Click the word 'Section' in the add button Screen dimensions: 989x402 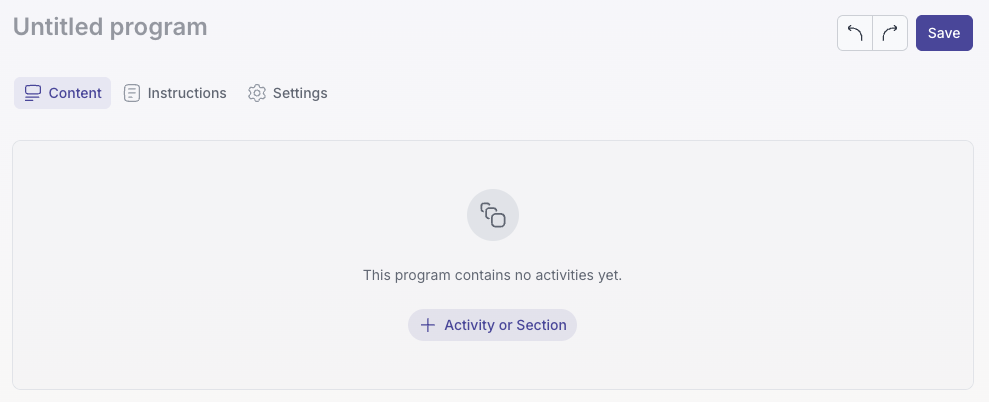coord(541,325)
